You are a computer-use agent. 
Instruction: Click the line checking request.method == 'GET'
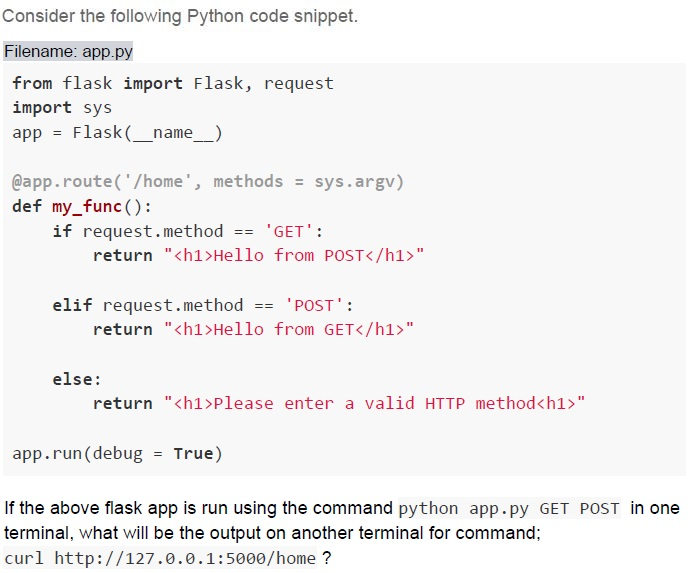click(188, 231)
